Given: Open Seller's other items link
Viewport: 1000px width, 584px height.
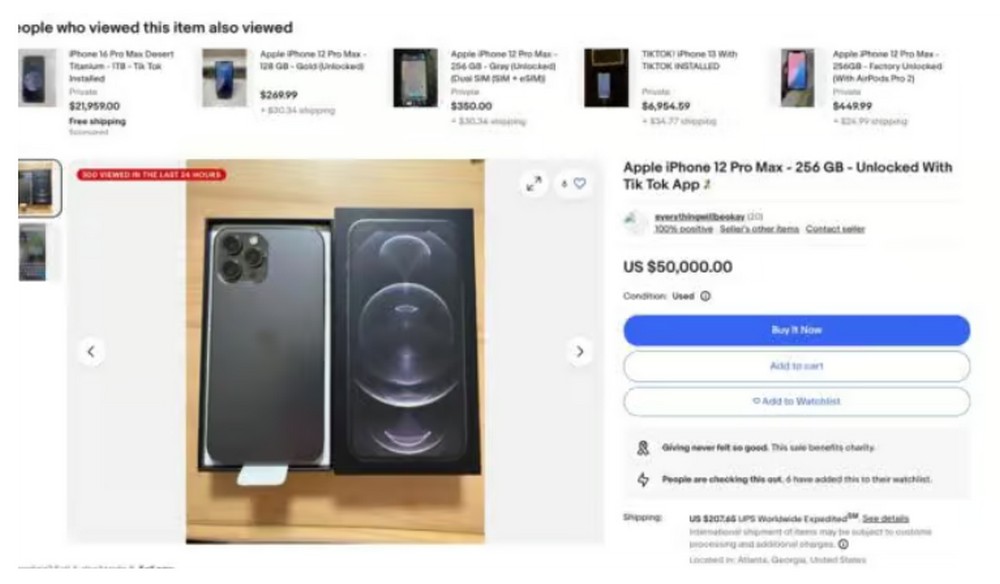Looking at the screenshot, I should tap(759, 229).
